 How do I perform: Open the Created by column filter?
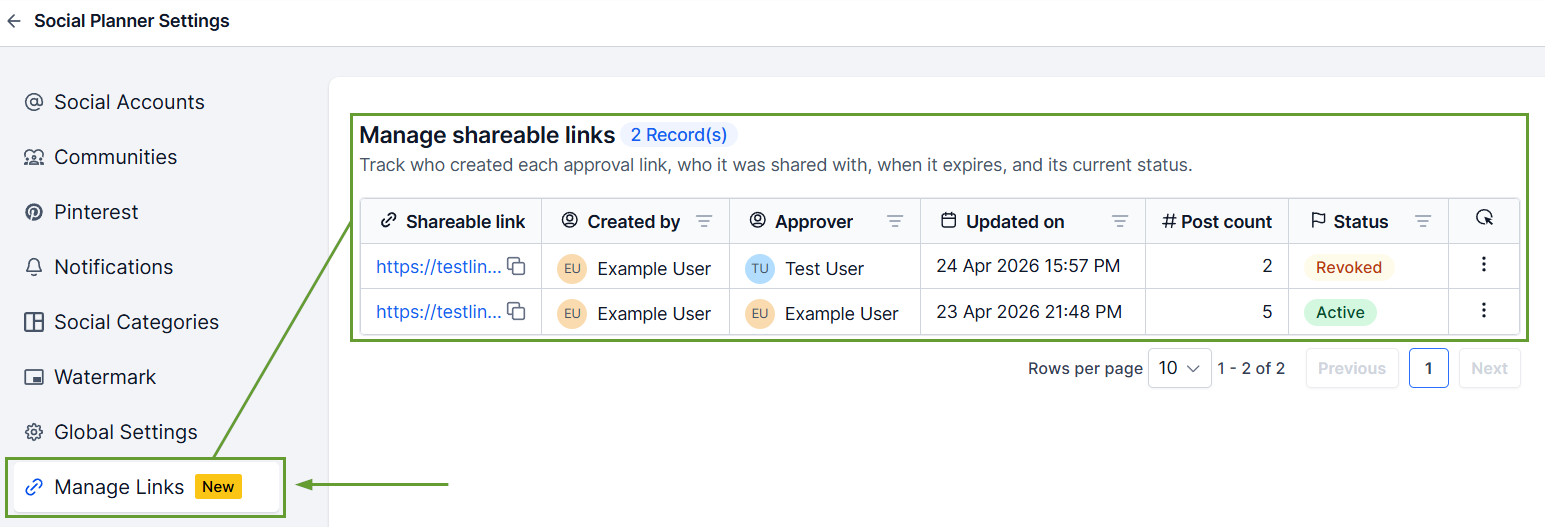coord(704,222)
